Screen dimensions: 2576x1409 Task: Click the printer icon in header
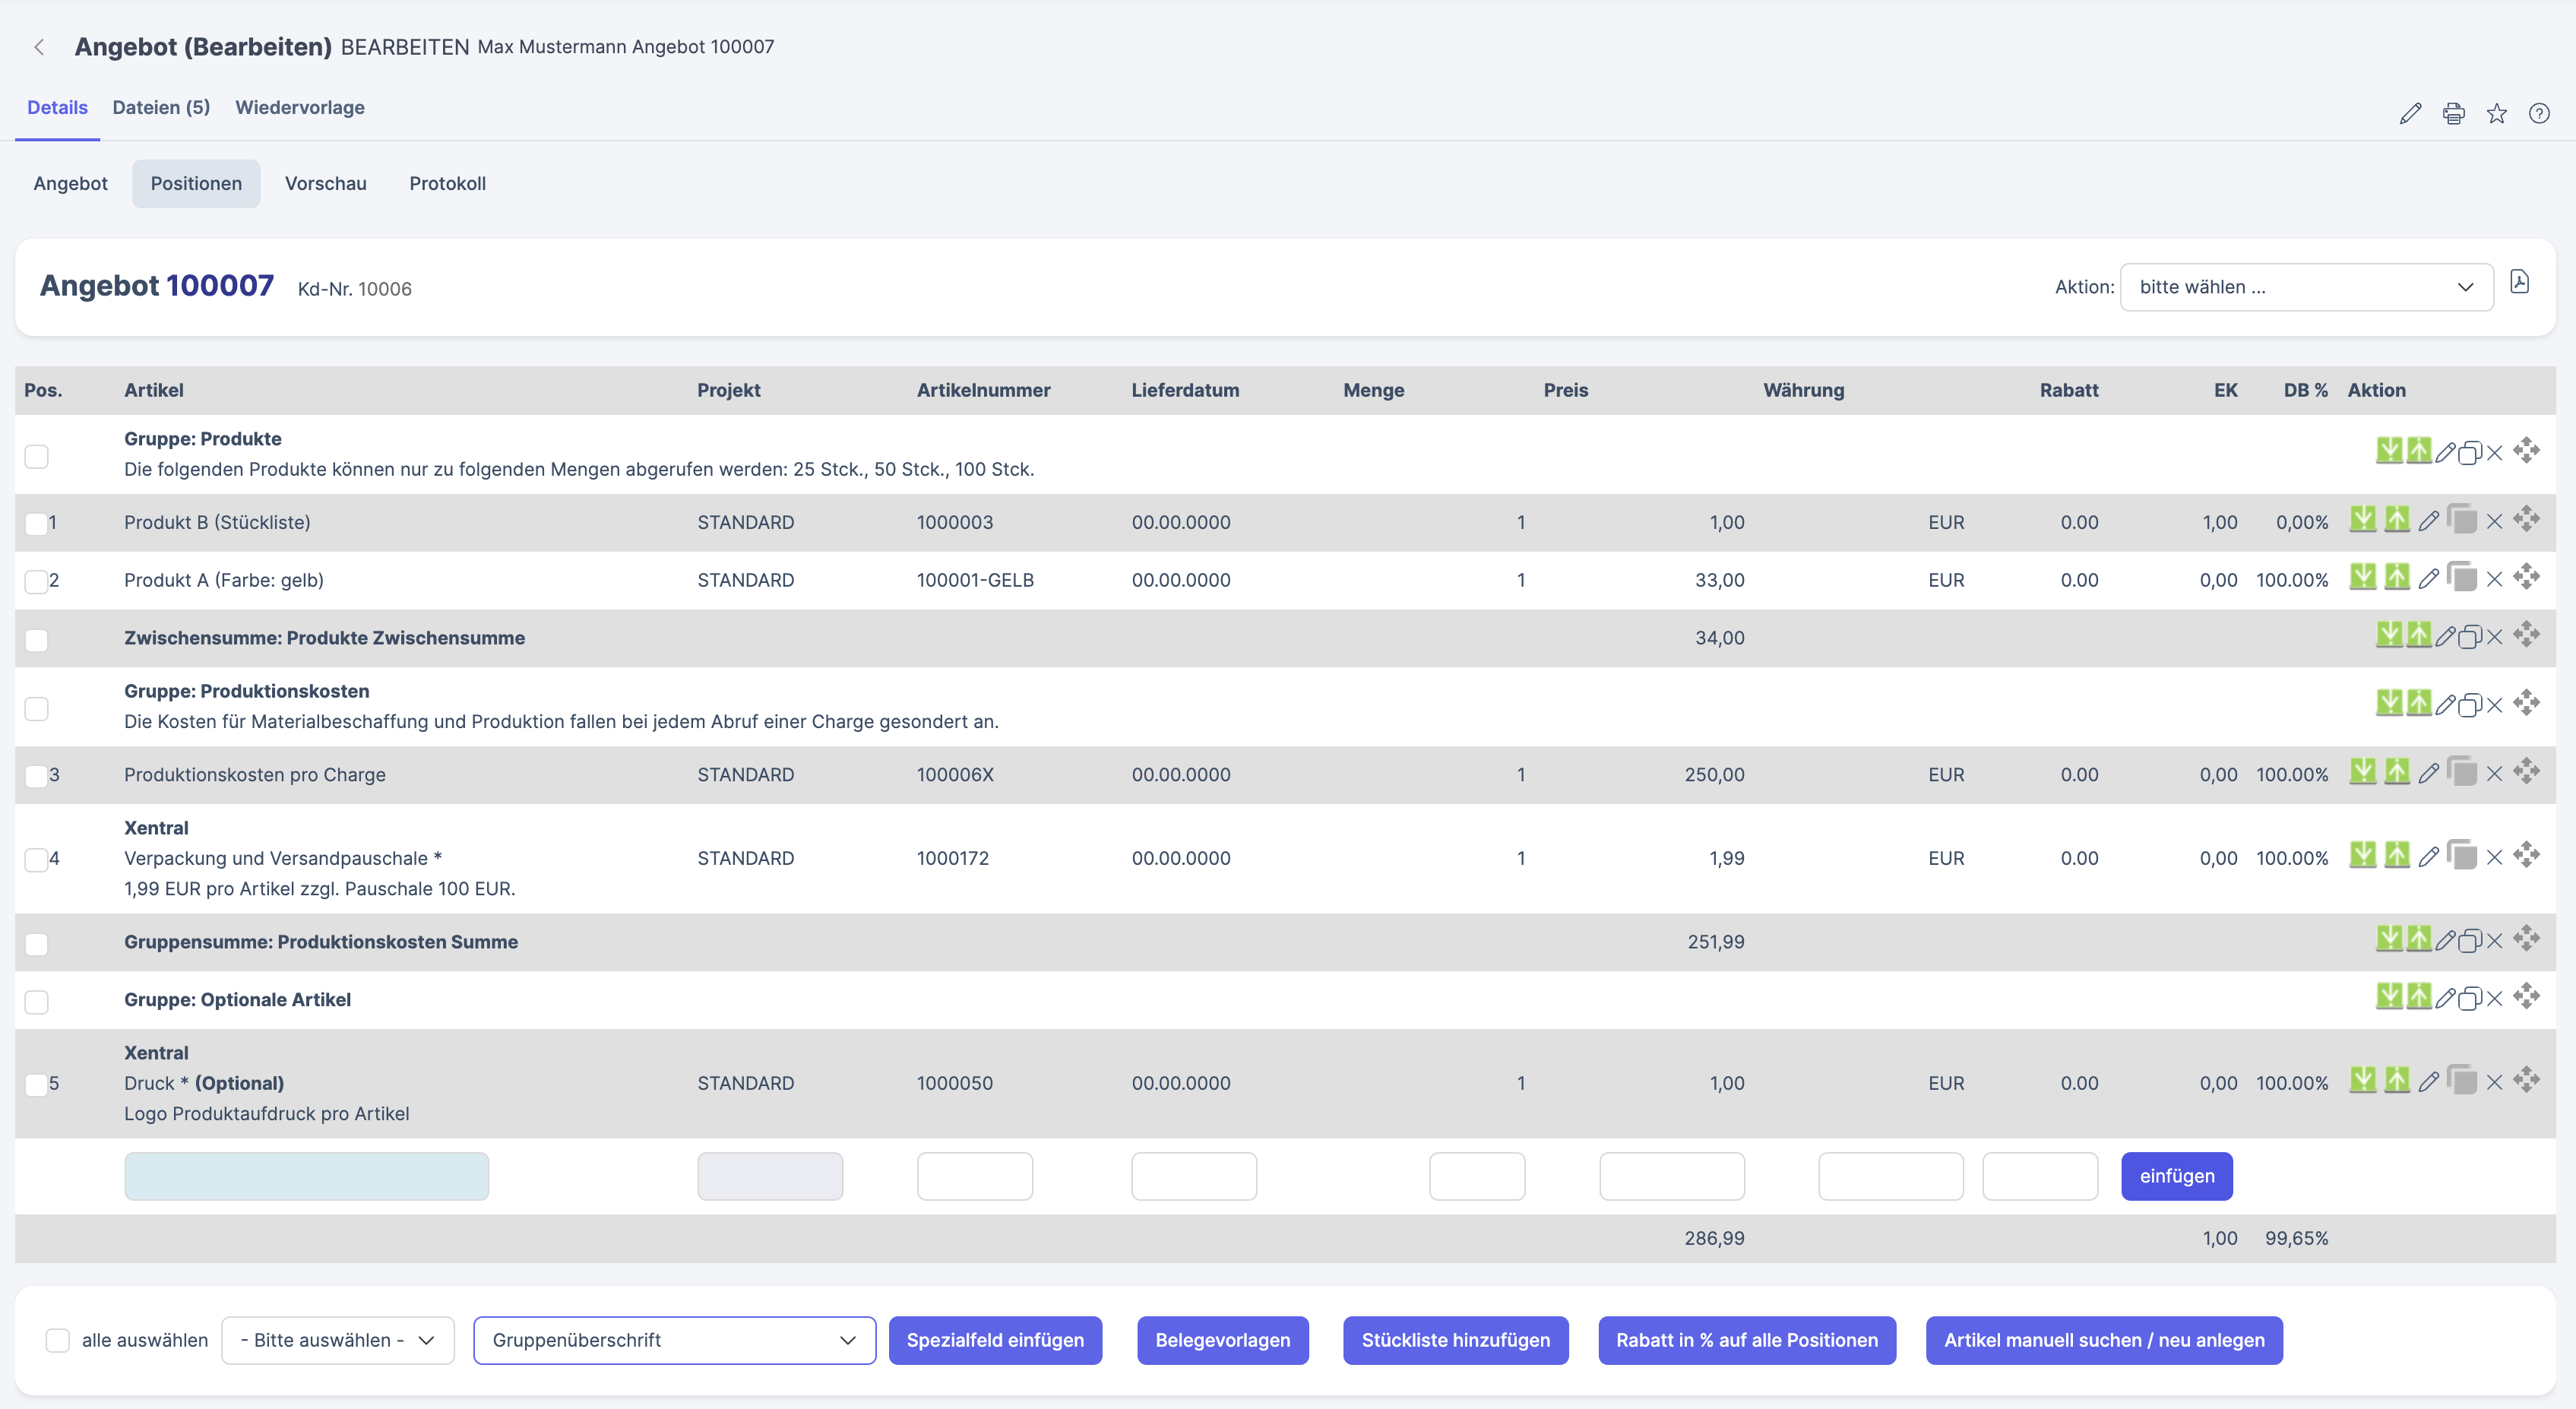pos(2453,113)
